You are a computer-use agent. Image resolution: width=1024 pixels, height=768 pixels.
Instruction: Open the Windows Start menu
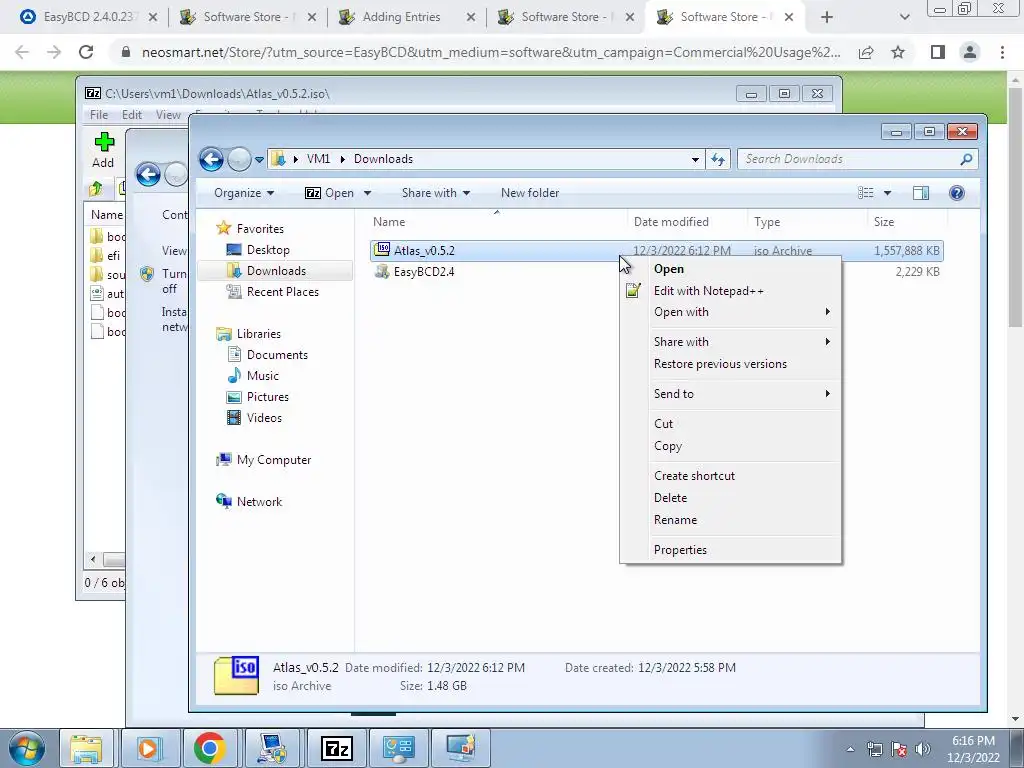click(26, 748)
